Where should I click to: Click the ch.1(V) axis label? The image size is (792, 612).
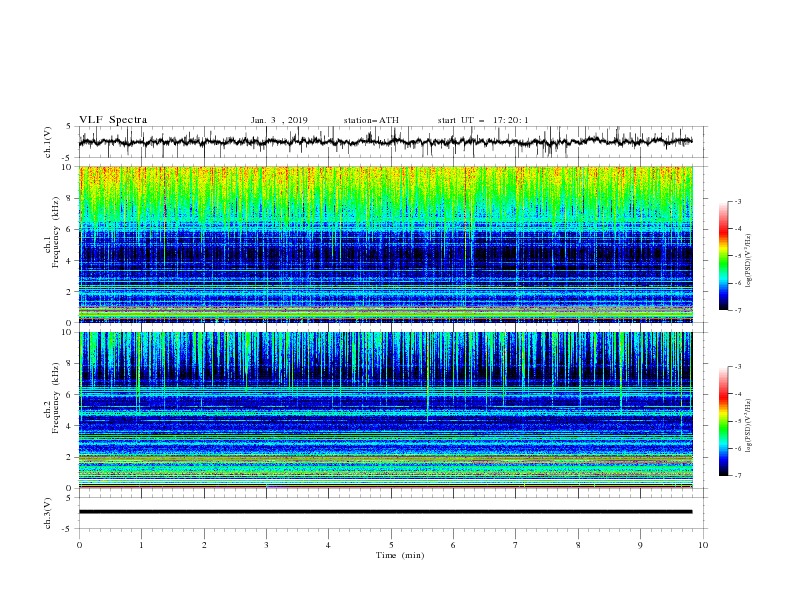tap(48, 142)
